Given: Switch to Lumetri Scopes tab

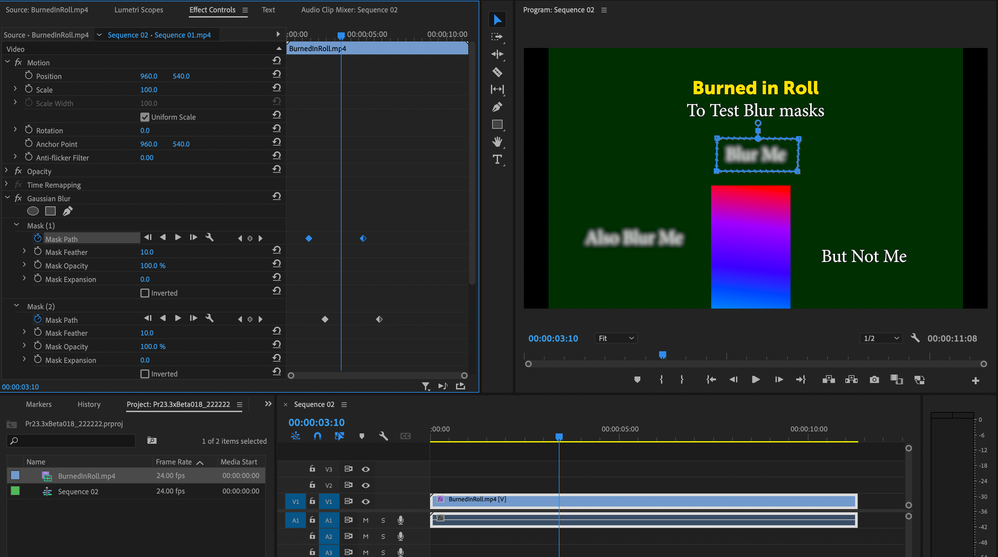Looking at the screenshot, I should point(139,10).
